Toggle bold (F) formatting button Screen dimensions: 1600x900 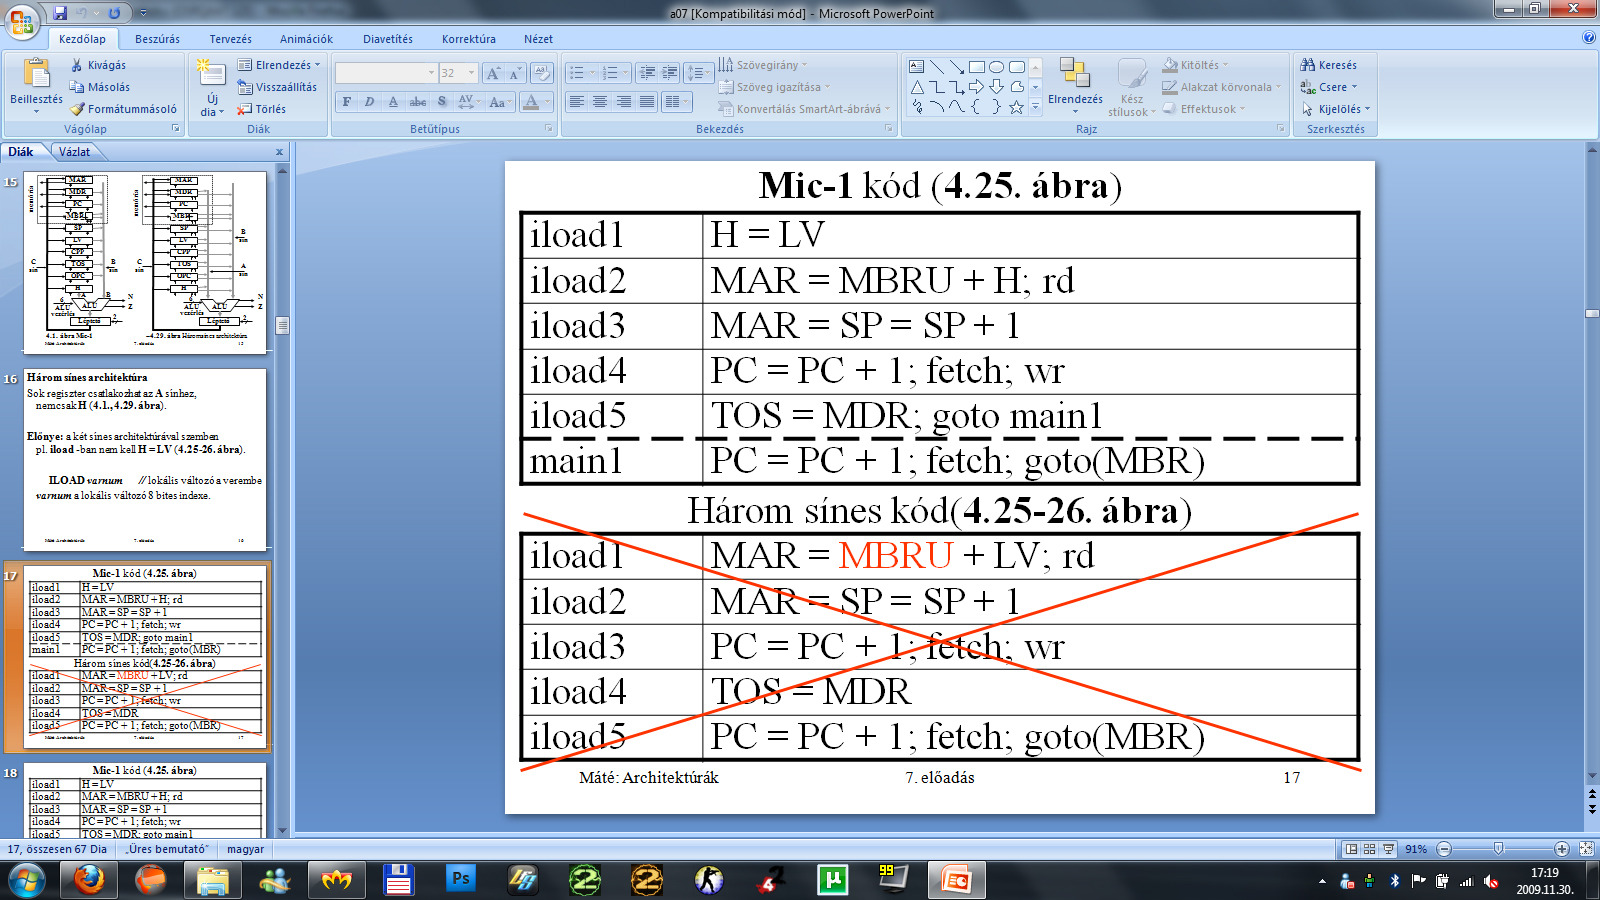(346, 102)
